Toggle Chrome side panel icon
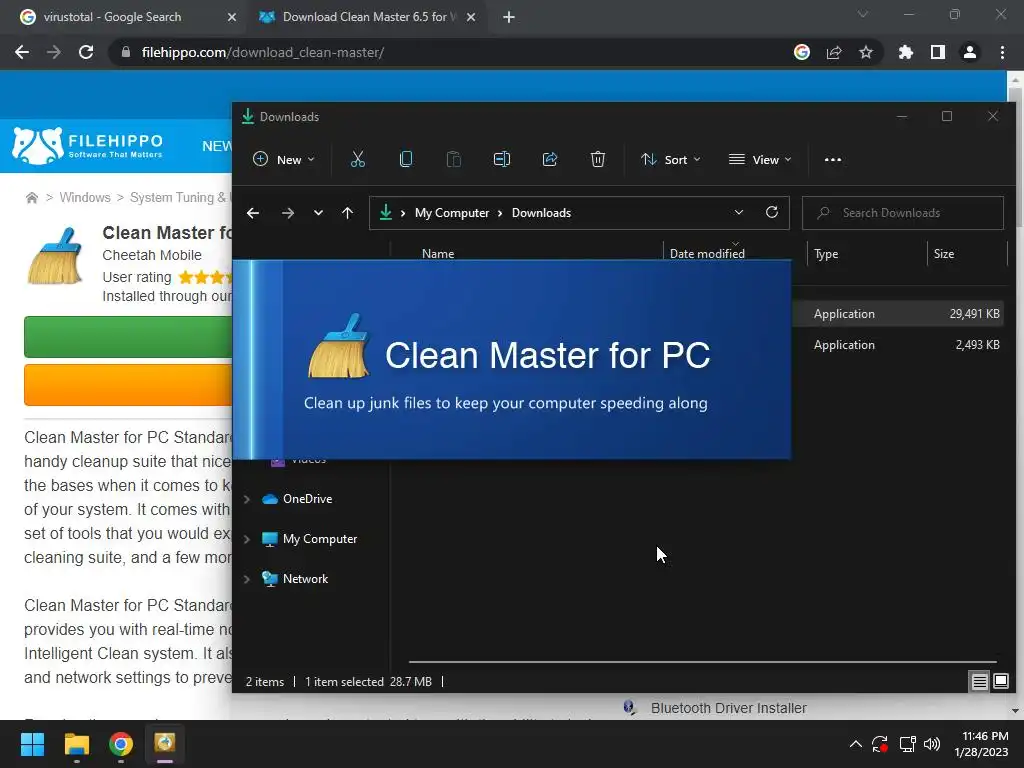 pyautogui.click(x=938, y=52)
